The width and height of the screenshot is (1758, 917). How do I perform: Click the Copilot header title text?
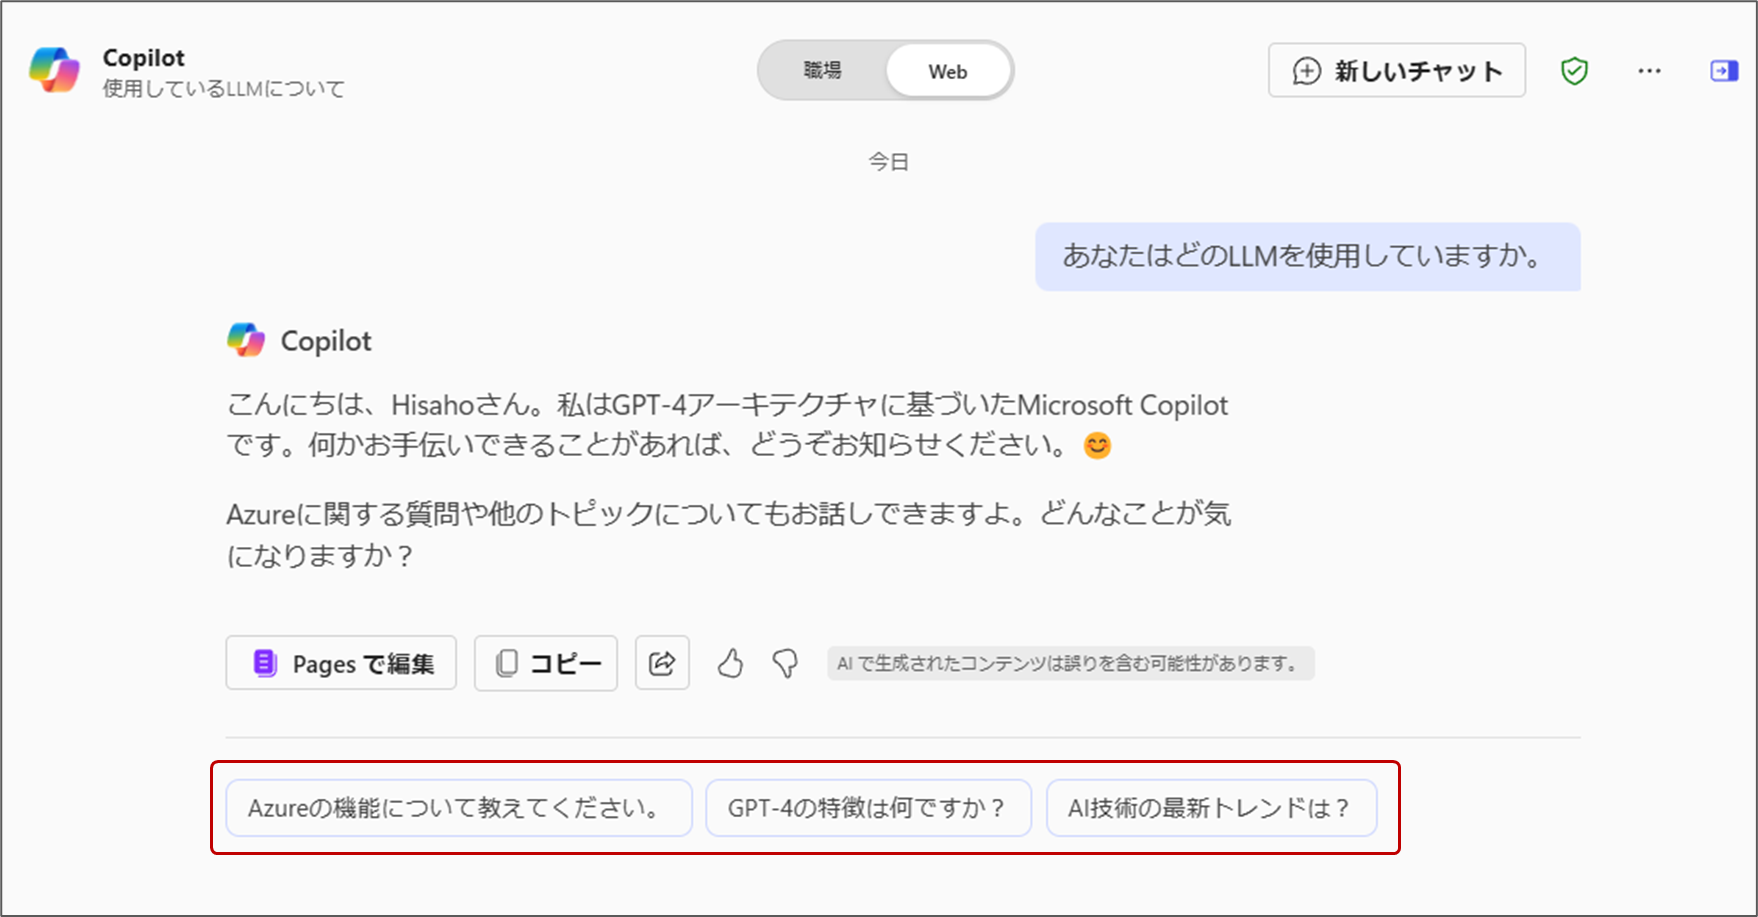pos(144,58)
